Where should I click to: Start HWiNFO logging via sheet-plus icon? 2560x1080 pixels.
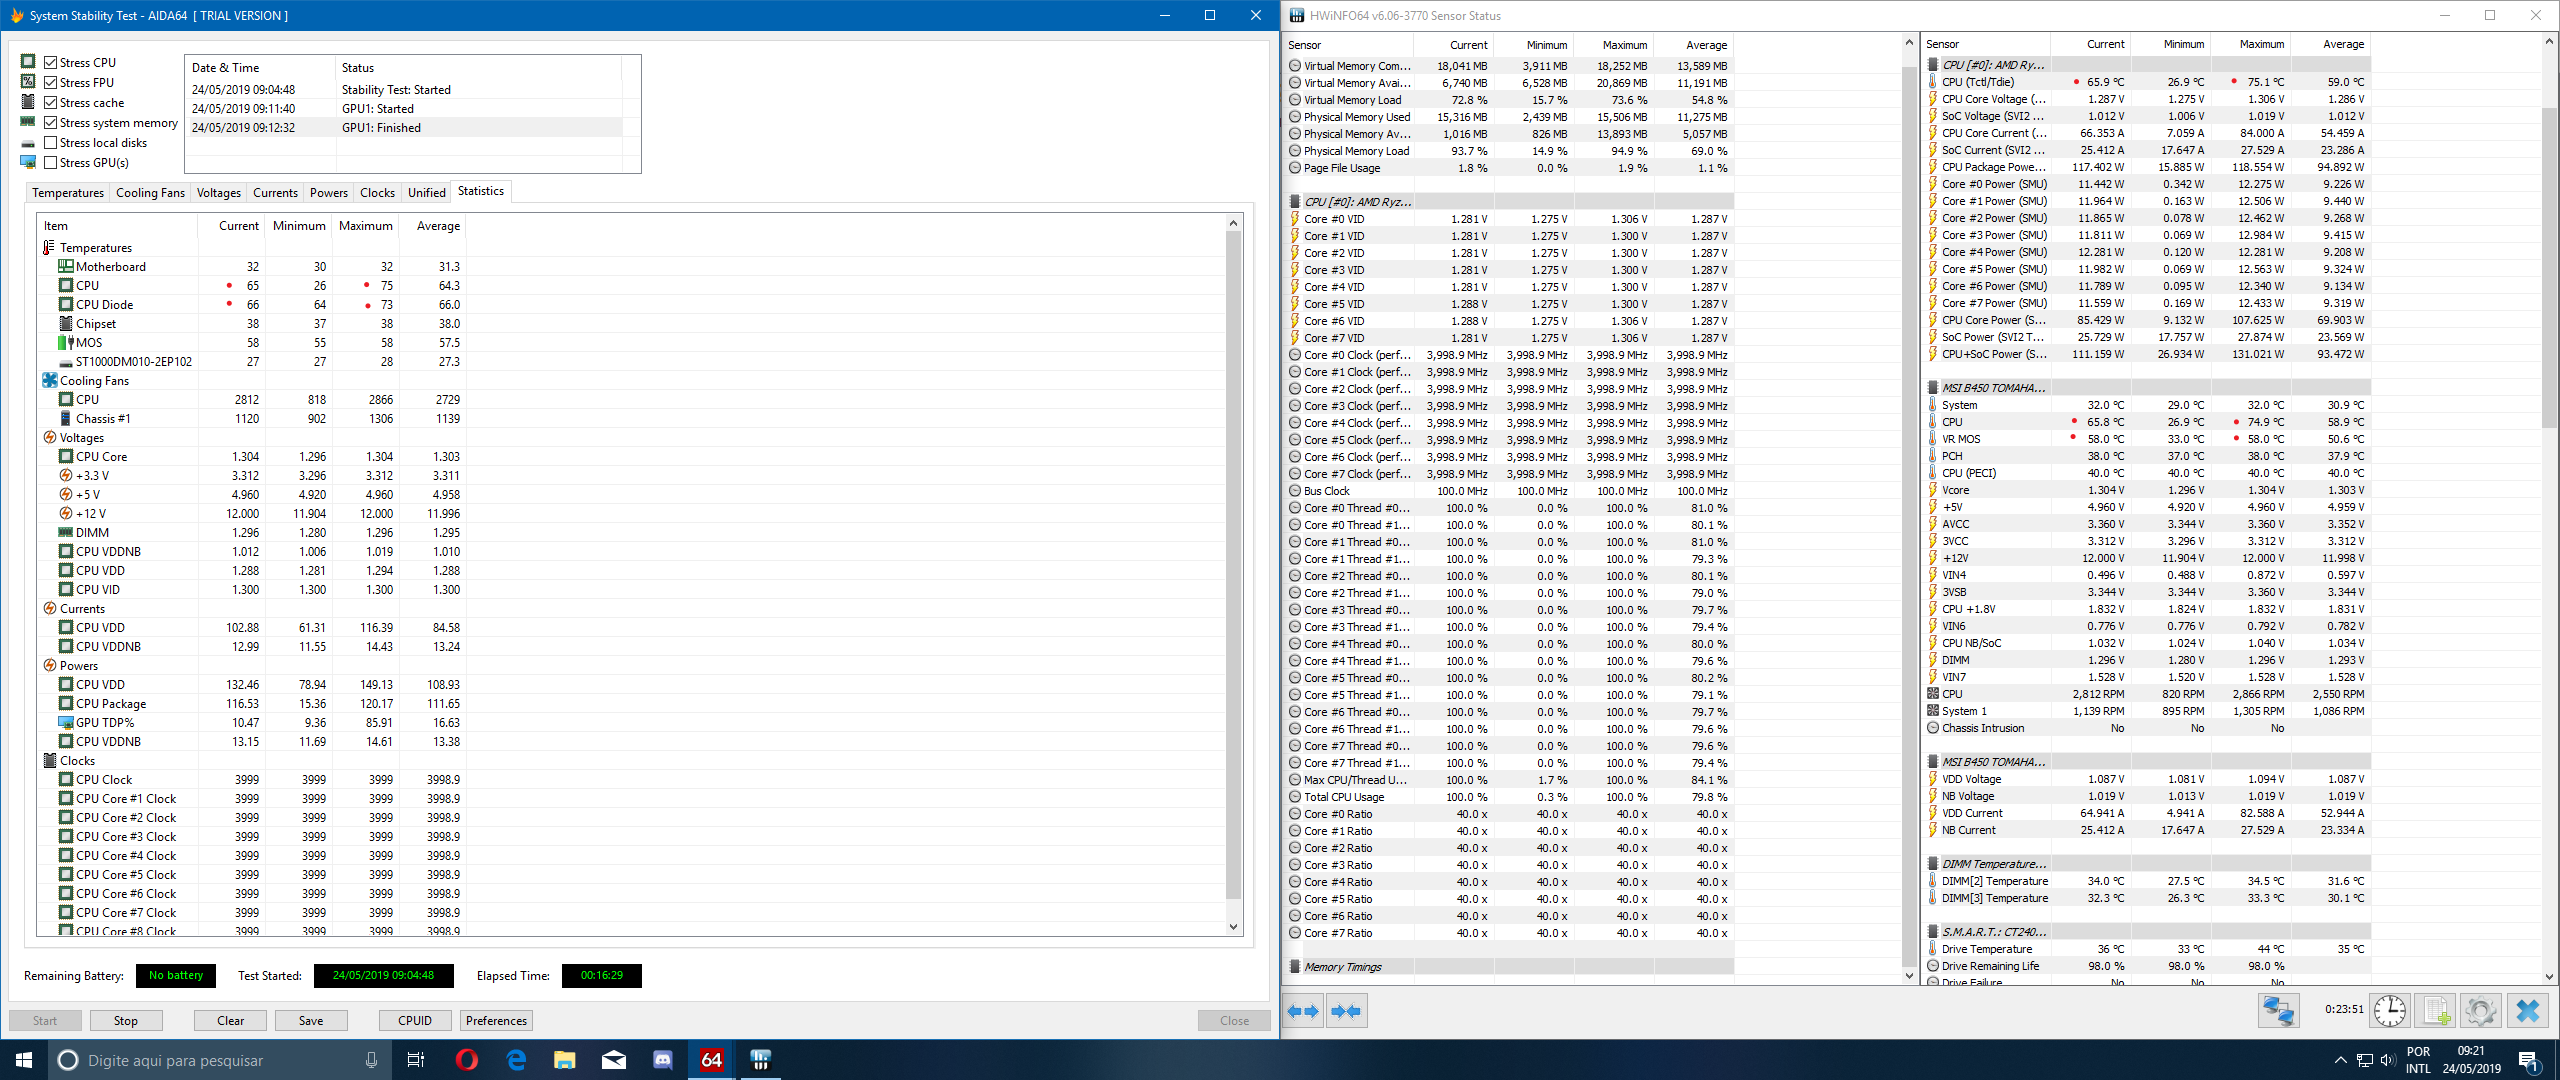coord(2435,1011)
